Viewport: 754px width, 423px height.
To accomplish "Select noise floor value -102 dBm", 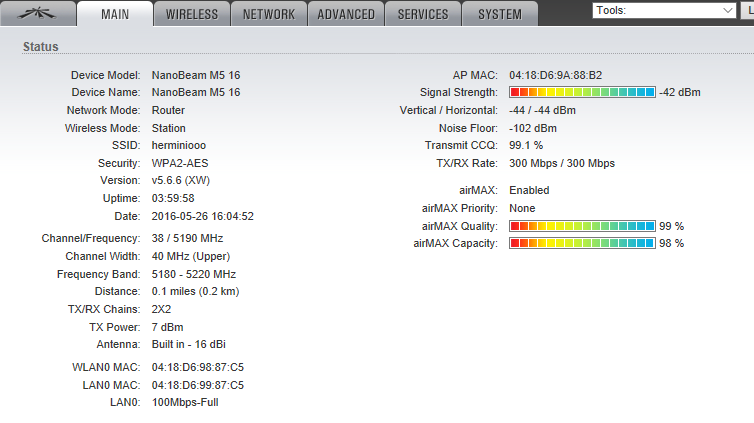I will [x=533, y=128].
